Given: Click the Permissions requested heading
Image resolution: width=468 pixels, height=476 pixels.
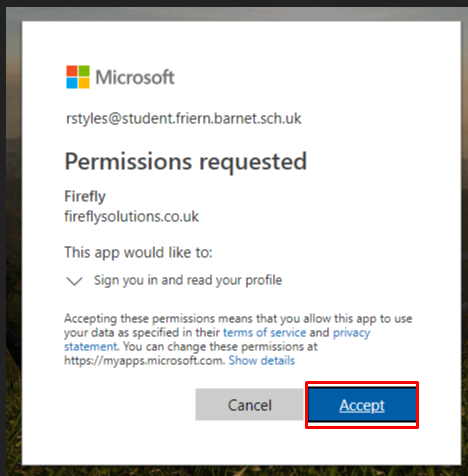Looking at the screenshot, I should coord(185,162).
